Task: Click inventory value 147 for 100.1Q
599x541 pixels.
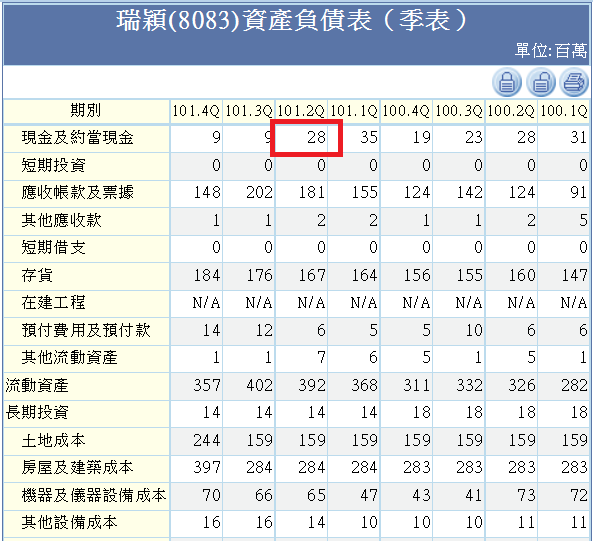Action: (575, 275)
